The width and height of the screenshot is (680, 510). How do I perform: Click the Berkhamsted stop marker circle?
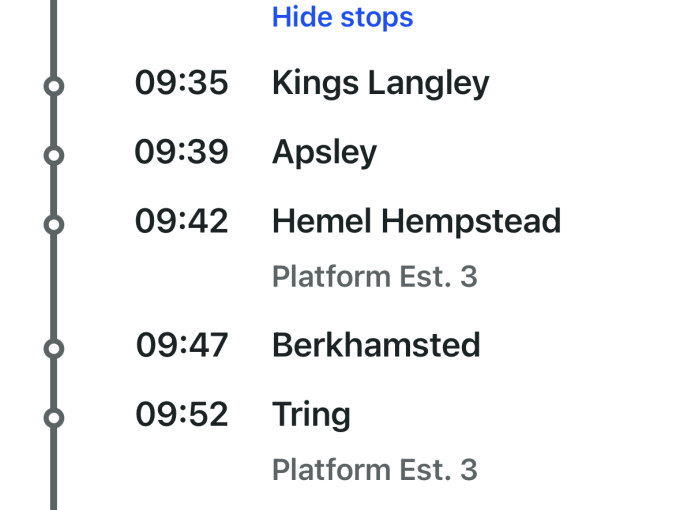coord(55,348)
